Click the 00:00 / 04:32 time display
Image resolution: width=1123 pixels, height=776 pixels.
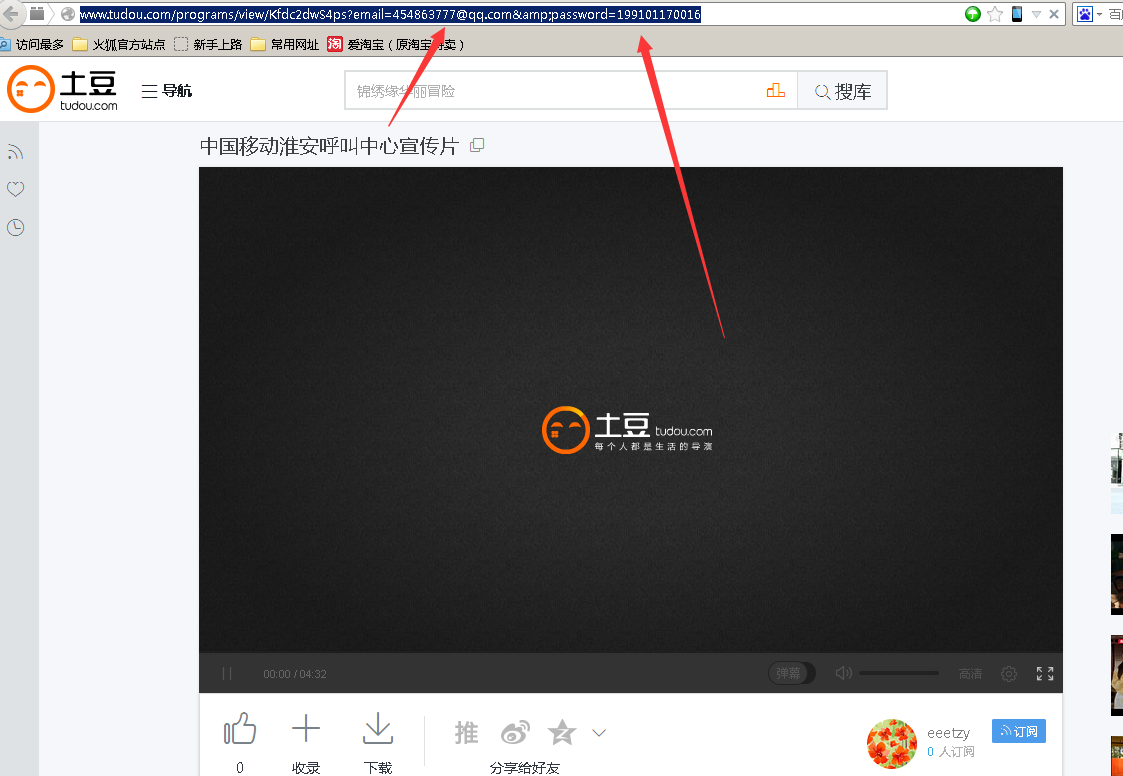point(294,674)
